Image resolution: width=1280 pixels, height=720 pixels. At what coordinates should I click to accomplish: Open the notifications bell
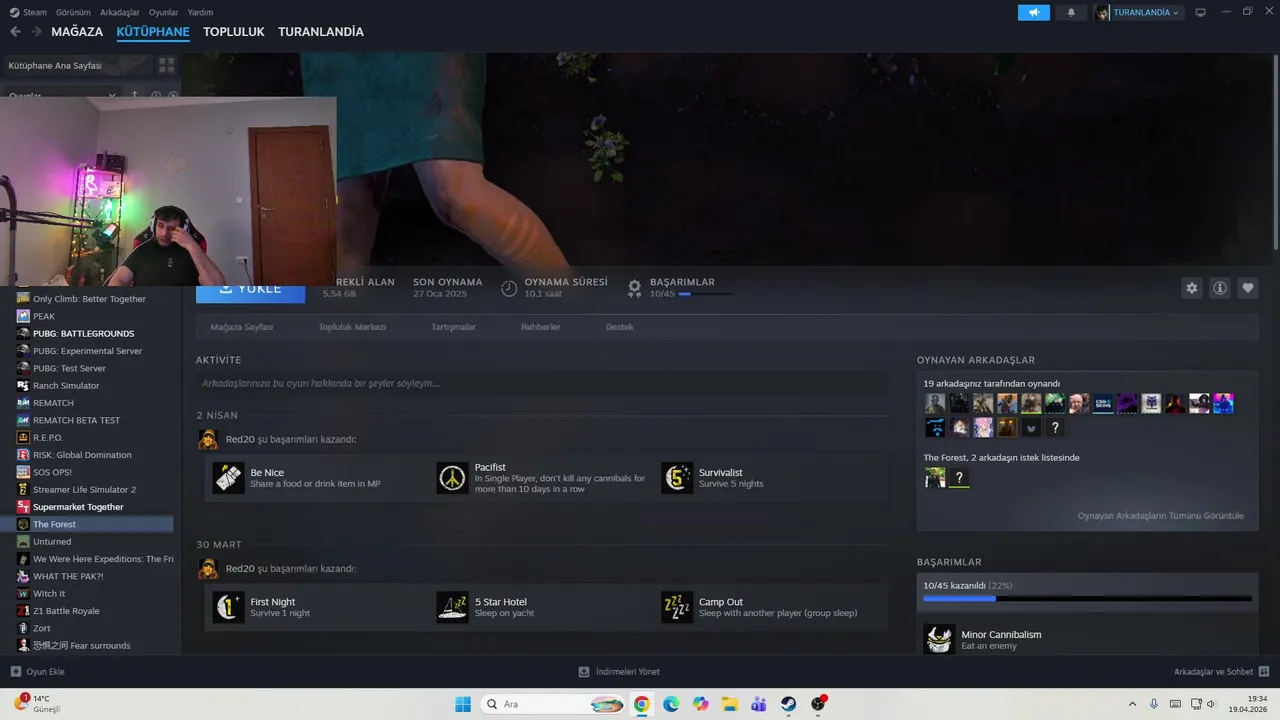[x=1072, y=13]
